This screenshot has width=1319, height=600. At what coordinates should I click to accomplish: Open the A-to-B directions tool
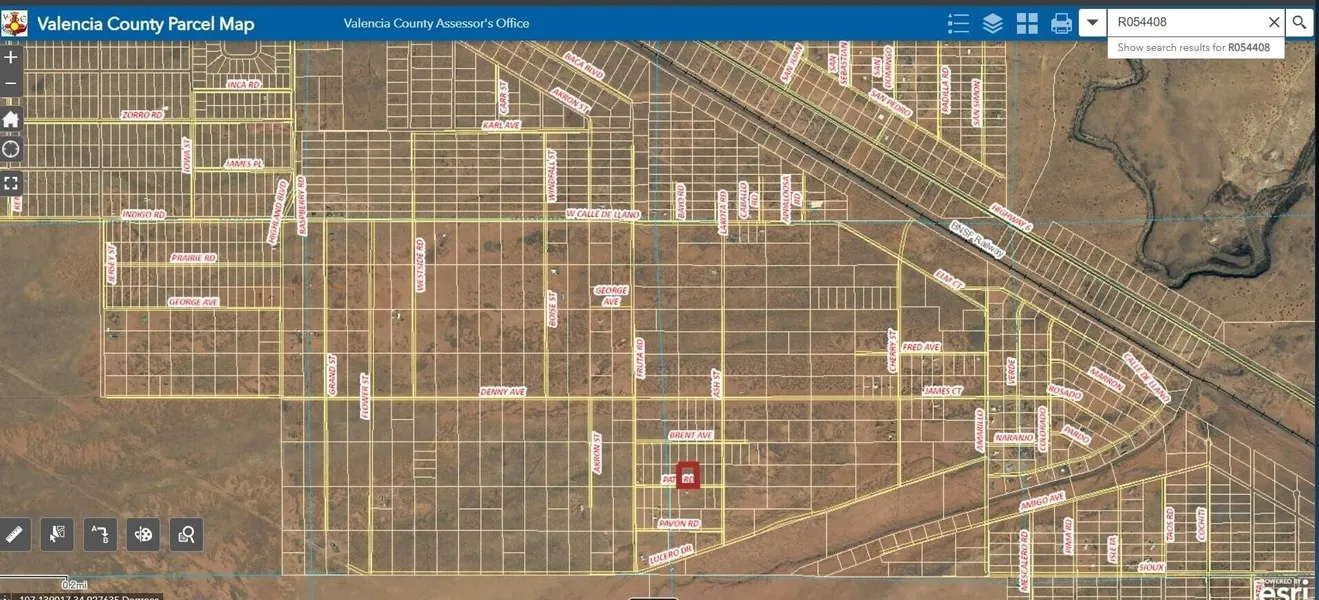click(100, 535)
